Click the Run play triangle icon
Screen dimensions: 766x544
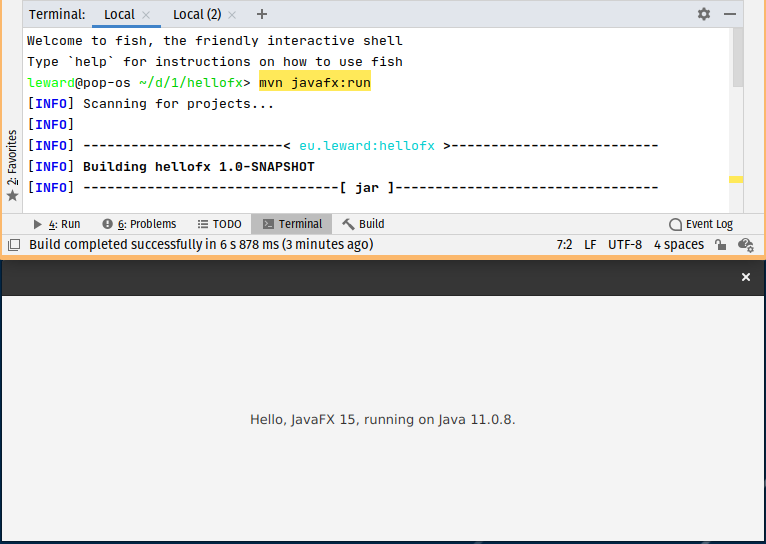pyautogui.click(x=38, y=224)
